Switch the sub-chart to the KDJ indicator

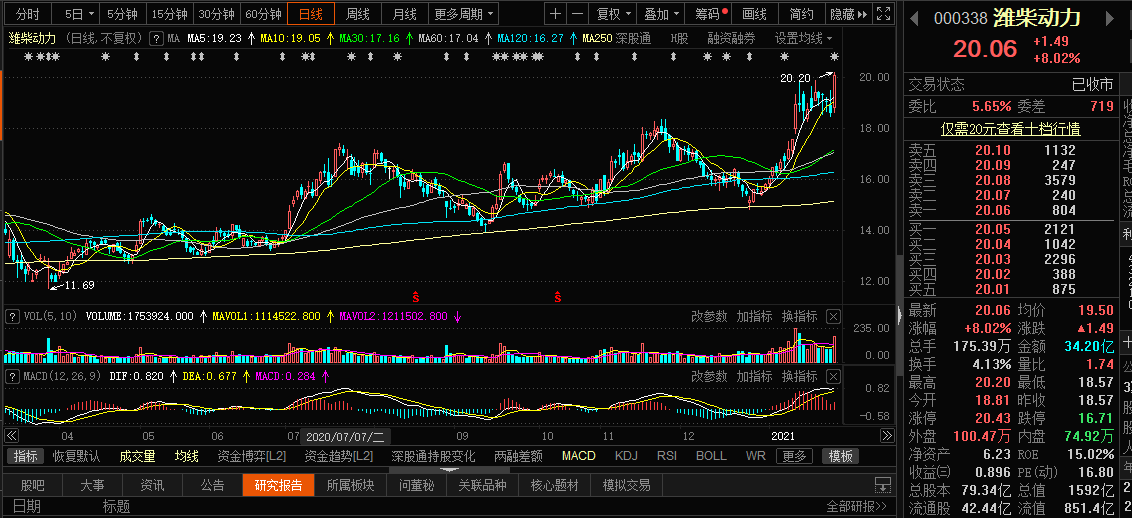tap(626, 456)
